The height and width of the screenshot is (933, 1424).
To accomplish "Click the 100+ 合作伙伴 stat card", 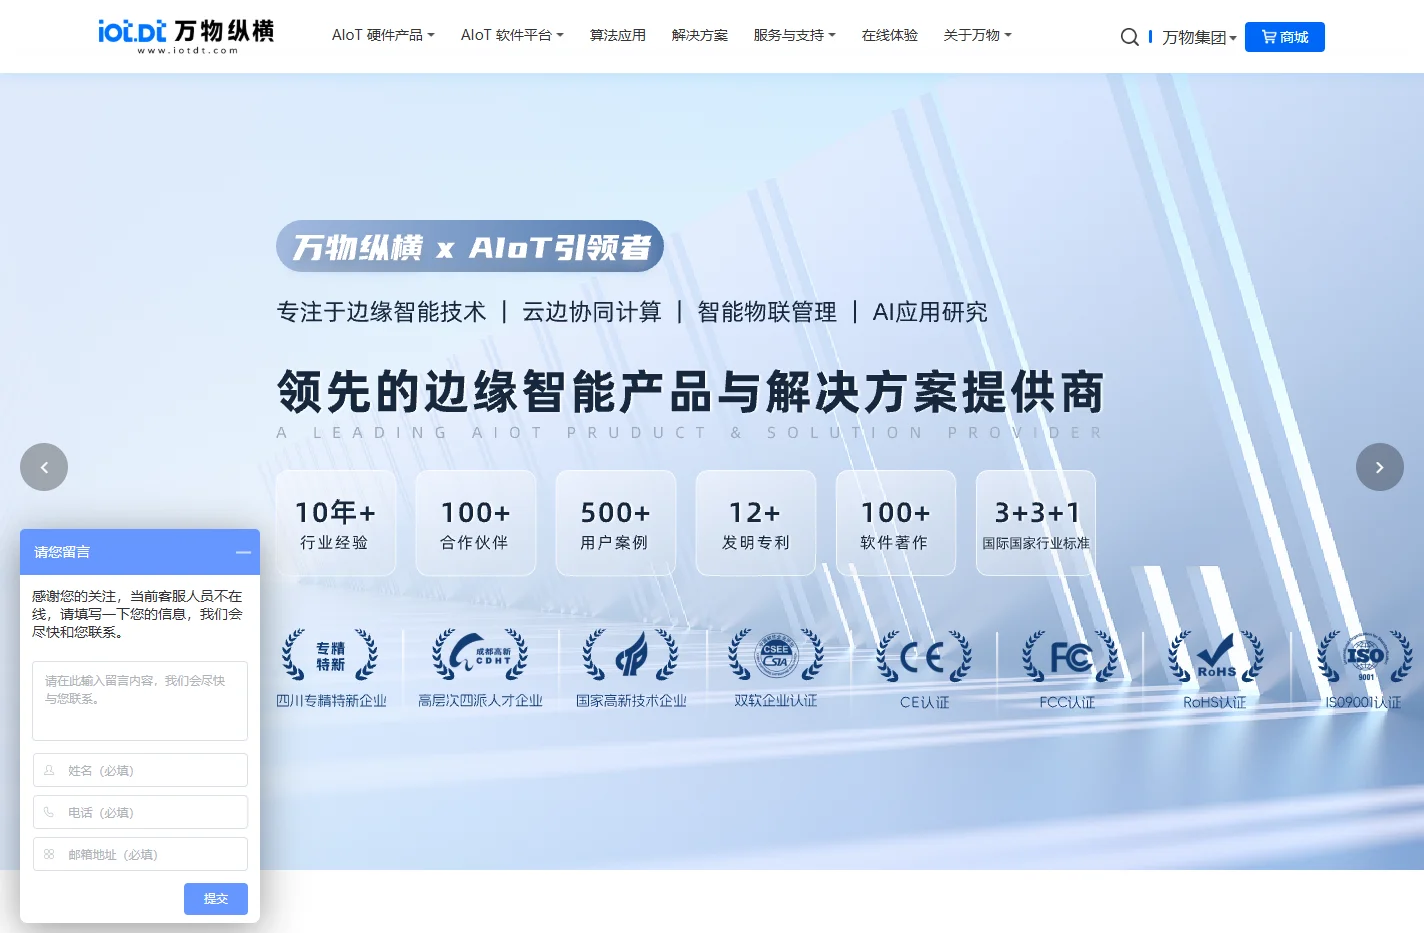I will coord(476,523).
